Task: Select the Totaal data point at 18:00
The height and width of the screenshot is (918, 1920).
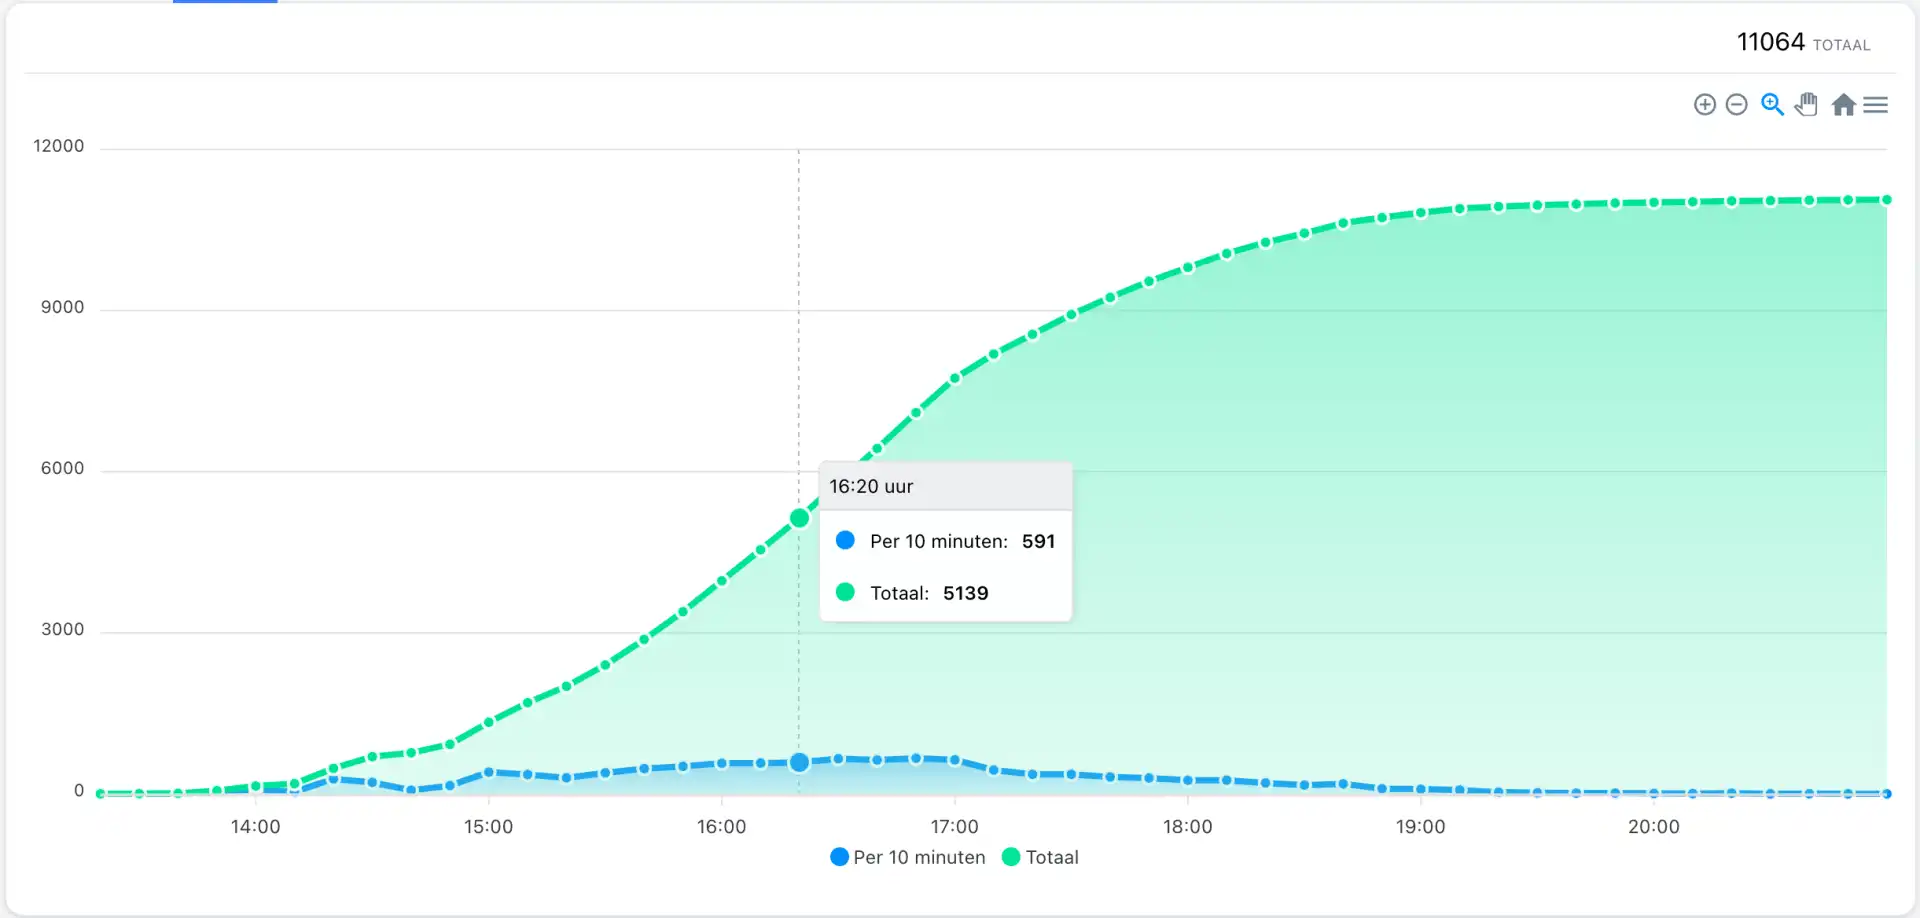Action: click(x=1188, y=267)
